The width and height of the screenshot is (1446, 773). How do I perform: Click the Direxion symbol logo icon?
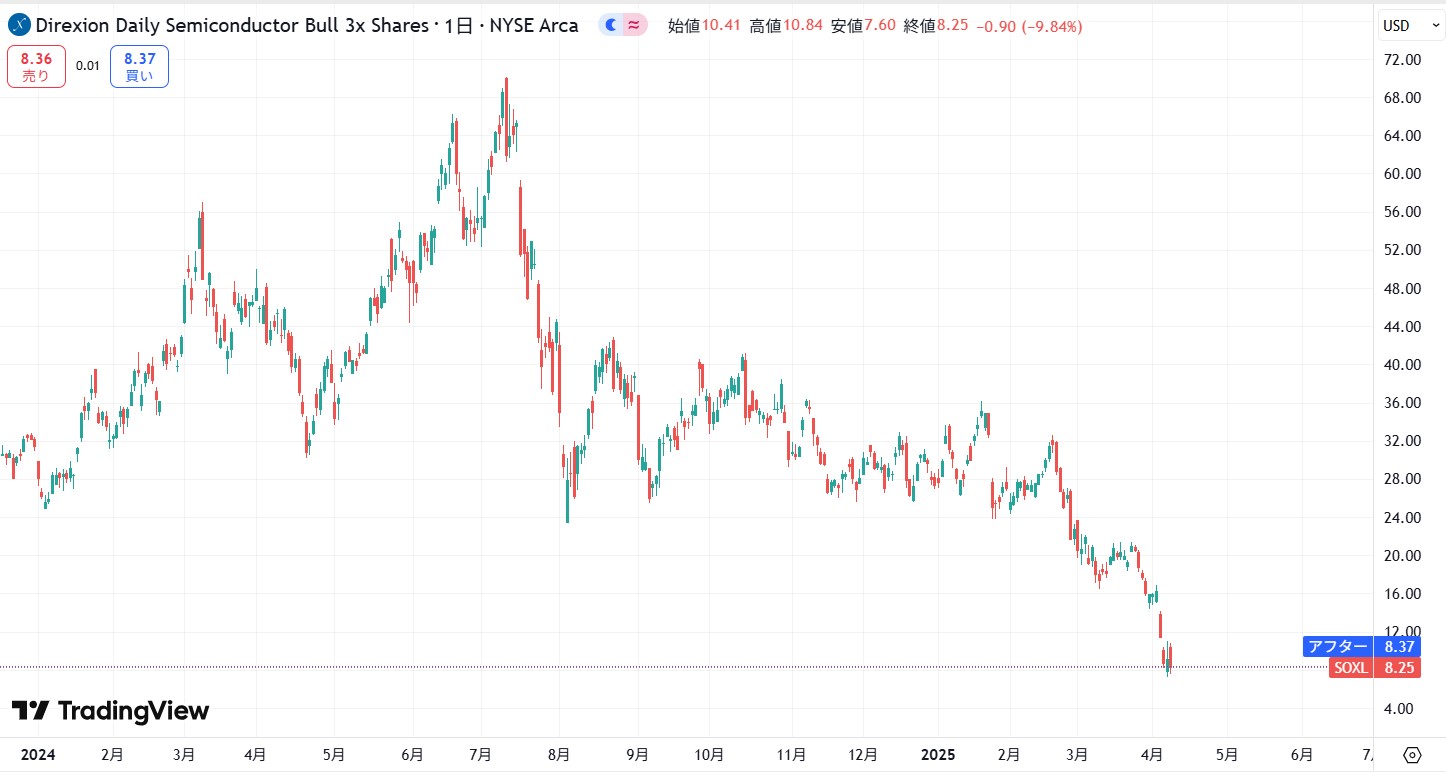pyautogui.click(x=18, y=26)
